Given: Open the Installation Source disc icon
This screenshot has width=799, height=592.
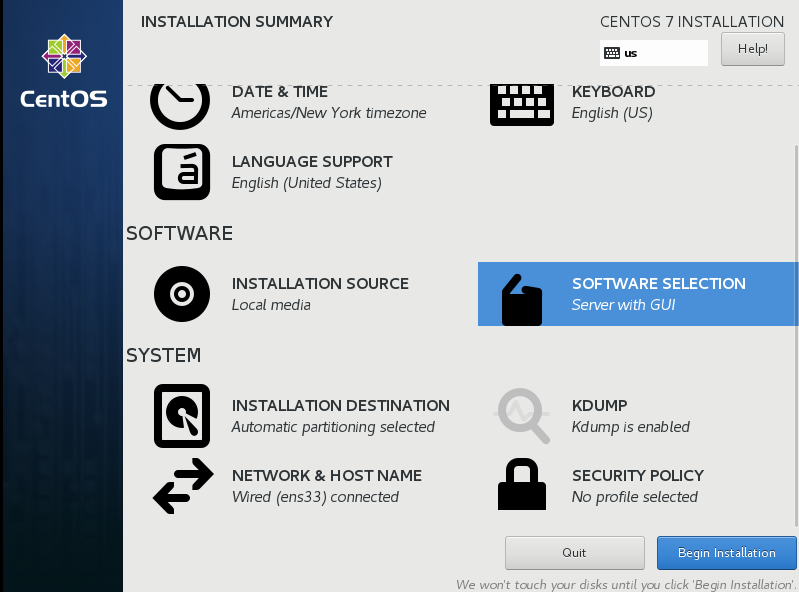Looking at the screenshot, I should click(x=182, y=294).
